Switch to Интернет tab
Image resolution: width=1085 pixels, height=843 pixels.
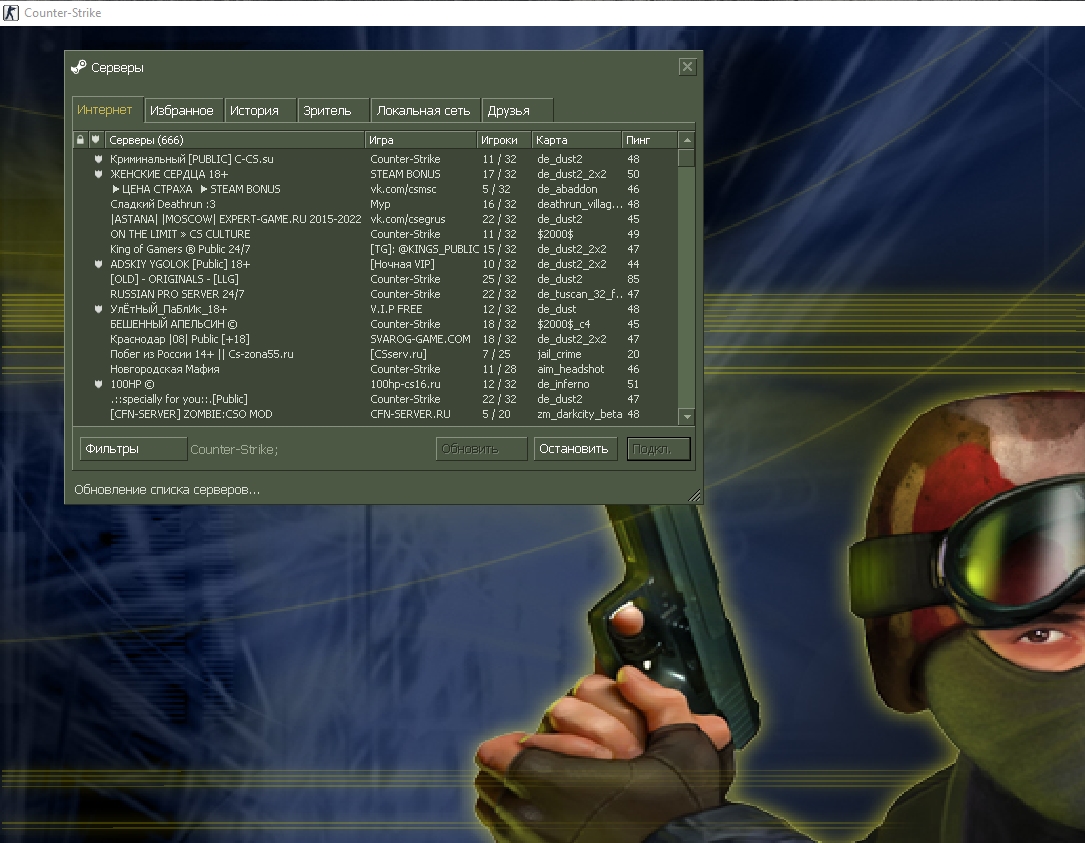[x=107, y=110]
